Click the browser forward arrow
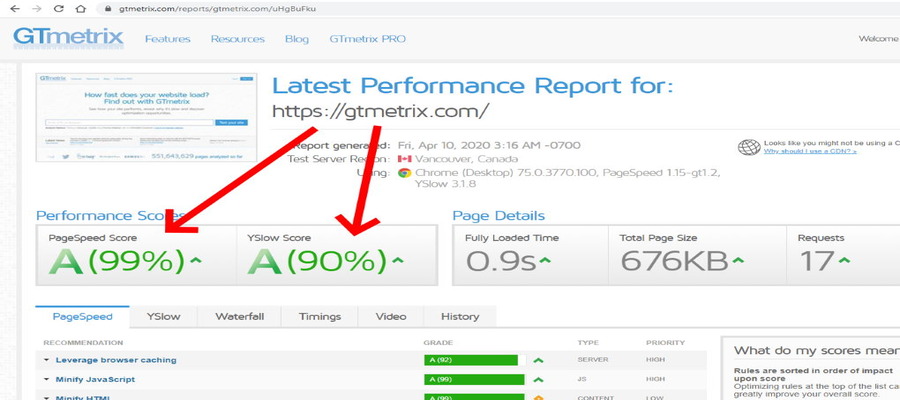The height and width of the screenshot is (400, 900). (x=36, y=9)
